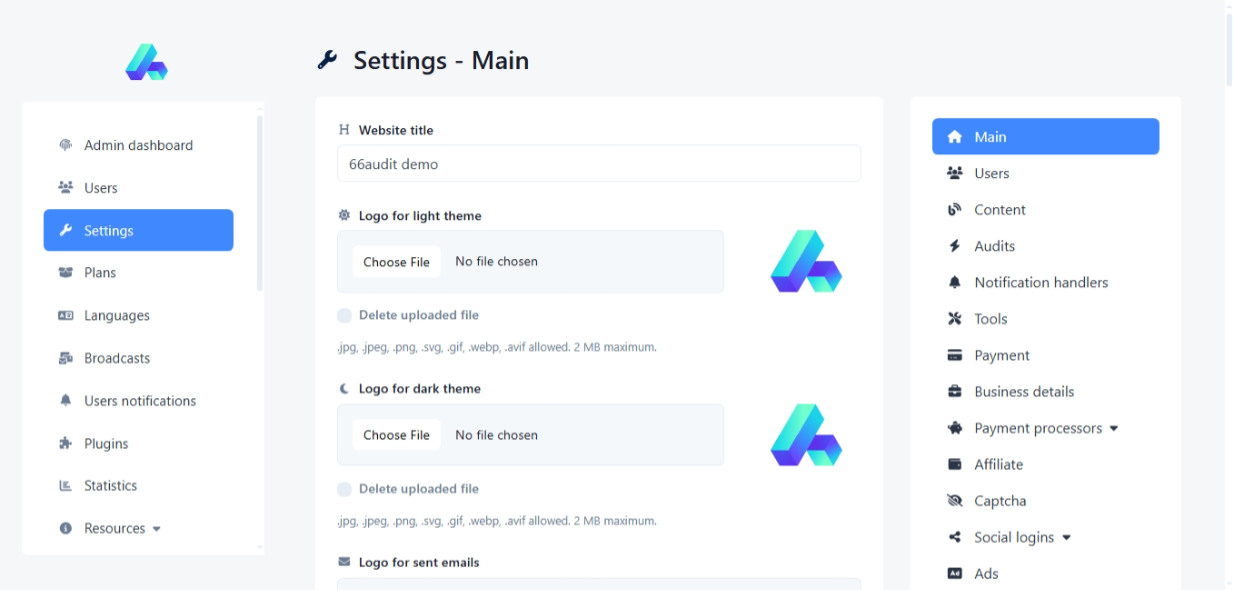This screenshot has width=1234, height=590.
Task: Click the Captcha crossed-eye icon
Action: coord(954,501)
